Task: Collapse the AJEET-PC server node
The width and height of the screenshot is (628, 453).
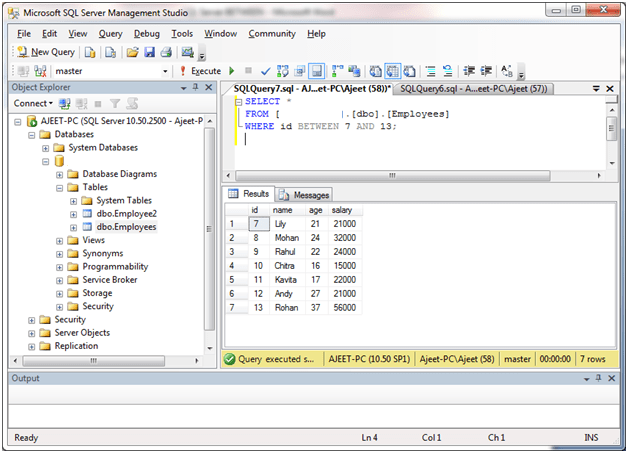Action: pos(18,122)
